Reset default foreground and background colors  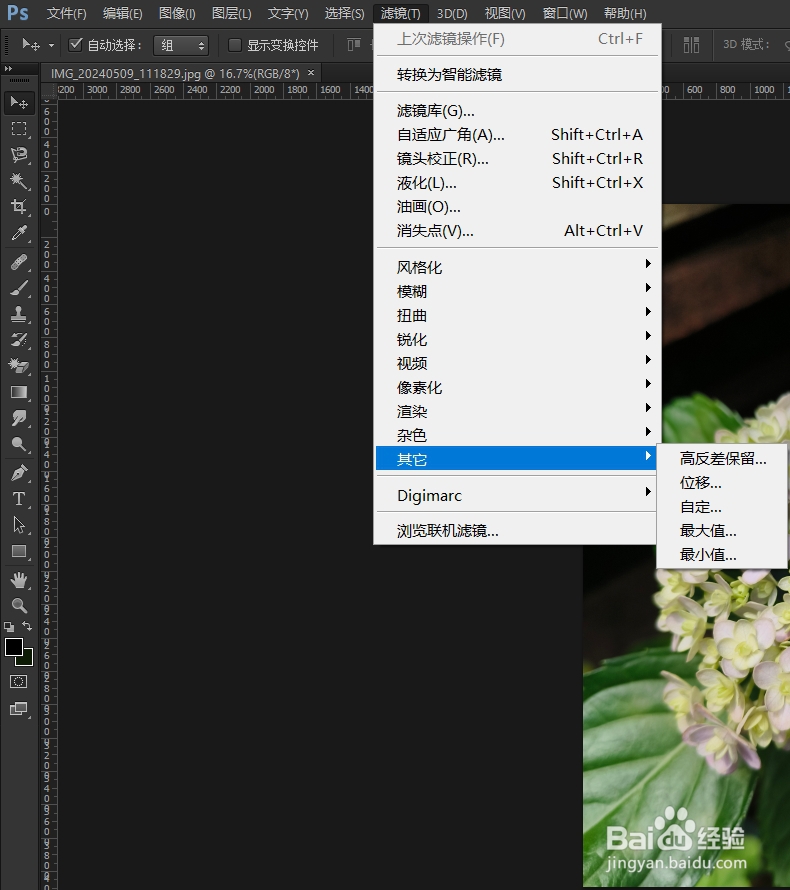pos(9,627)
